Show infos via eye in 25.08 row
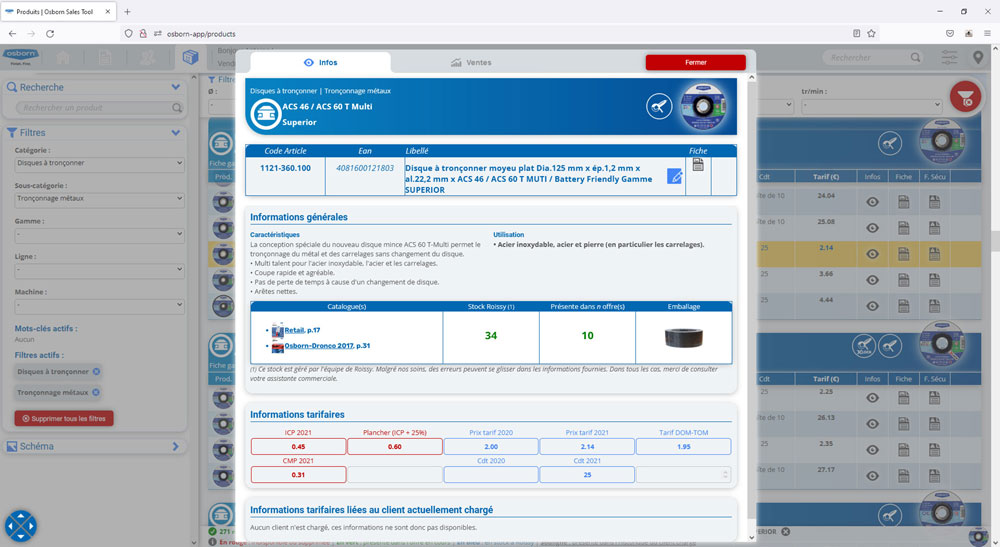1000x547 pixels. pyautogui.click(x=872, y=228)
